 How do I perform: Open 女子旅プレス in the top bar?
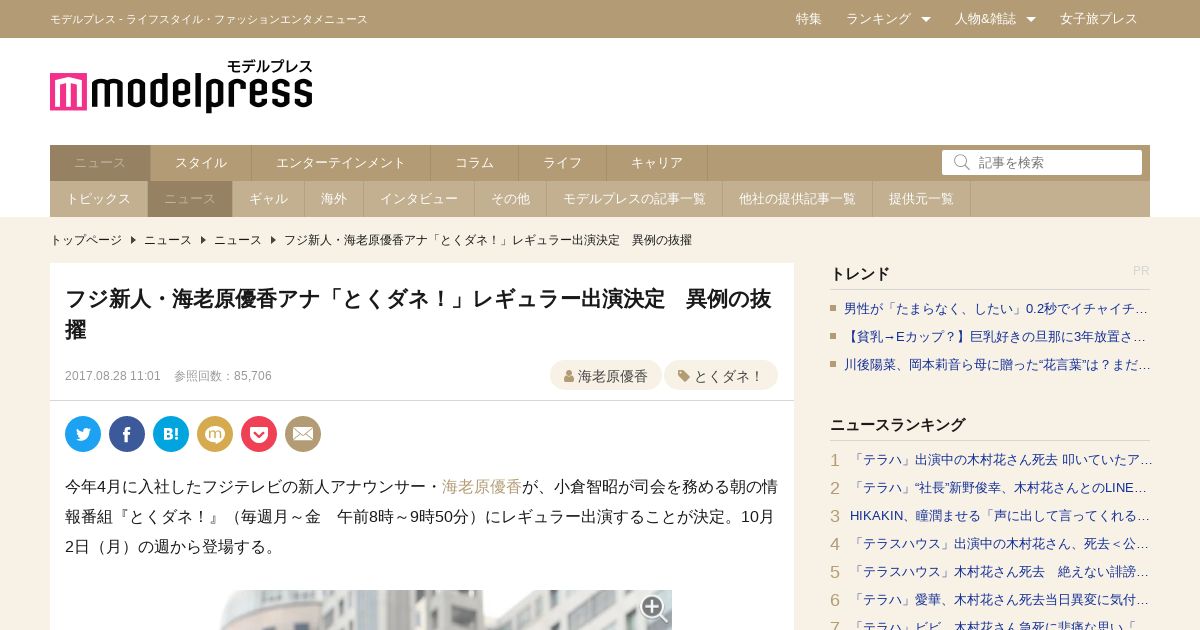(1099, 19)
